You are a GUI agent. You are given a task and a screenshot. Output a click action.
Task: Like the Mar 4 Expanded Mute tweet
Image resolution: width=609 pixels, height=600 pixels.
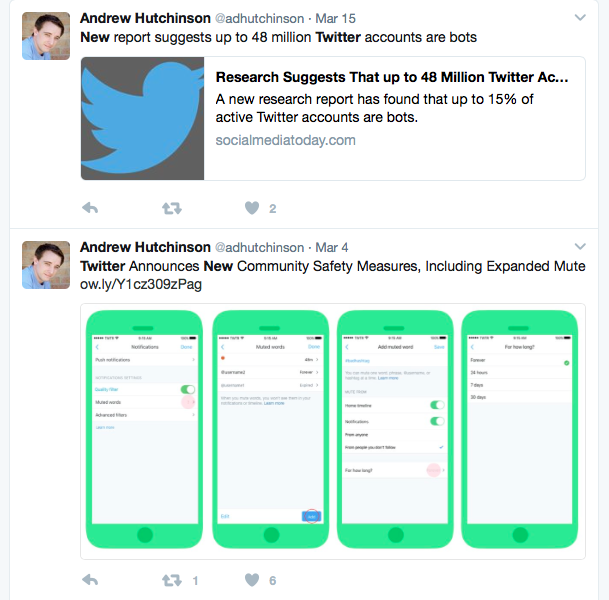tap(252, 580)
